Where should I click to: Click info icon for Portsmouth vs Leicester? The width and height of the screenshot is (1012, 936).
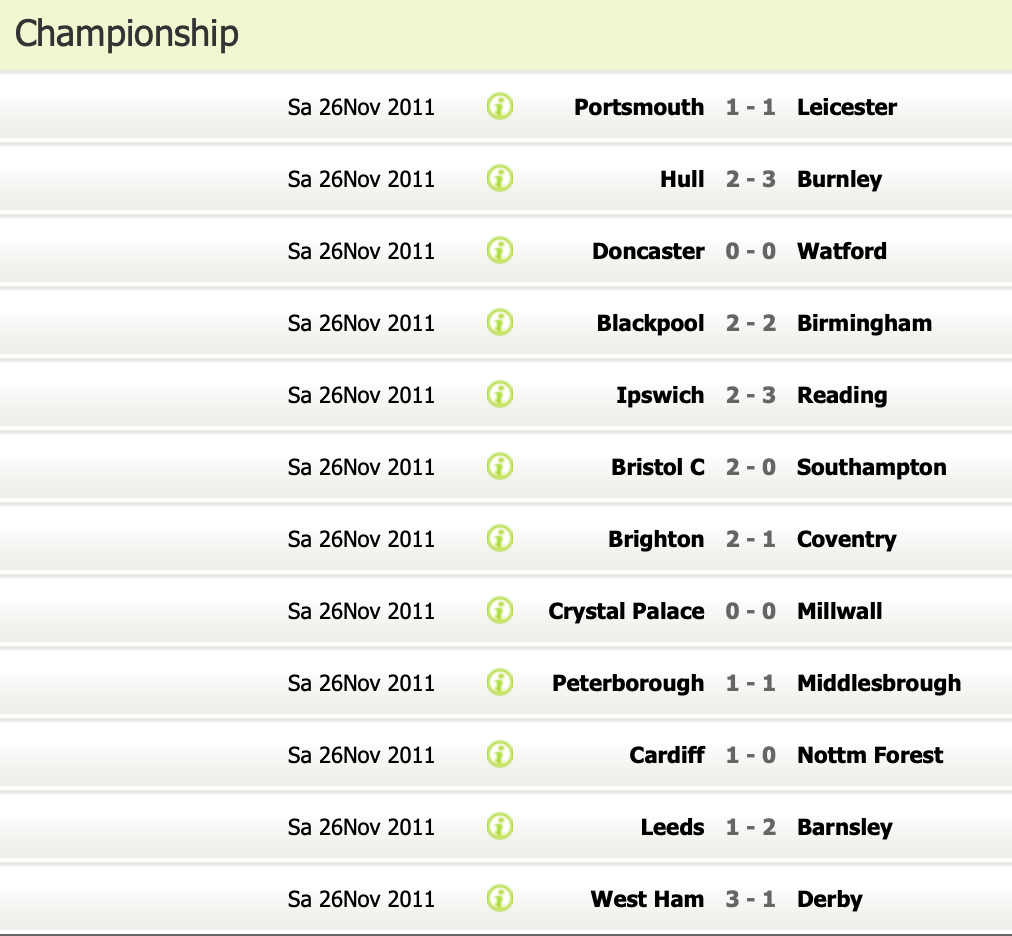[x=500, y=106]
